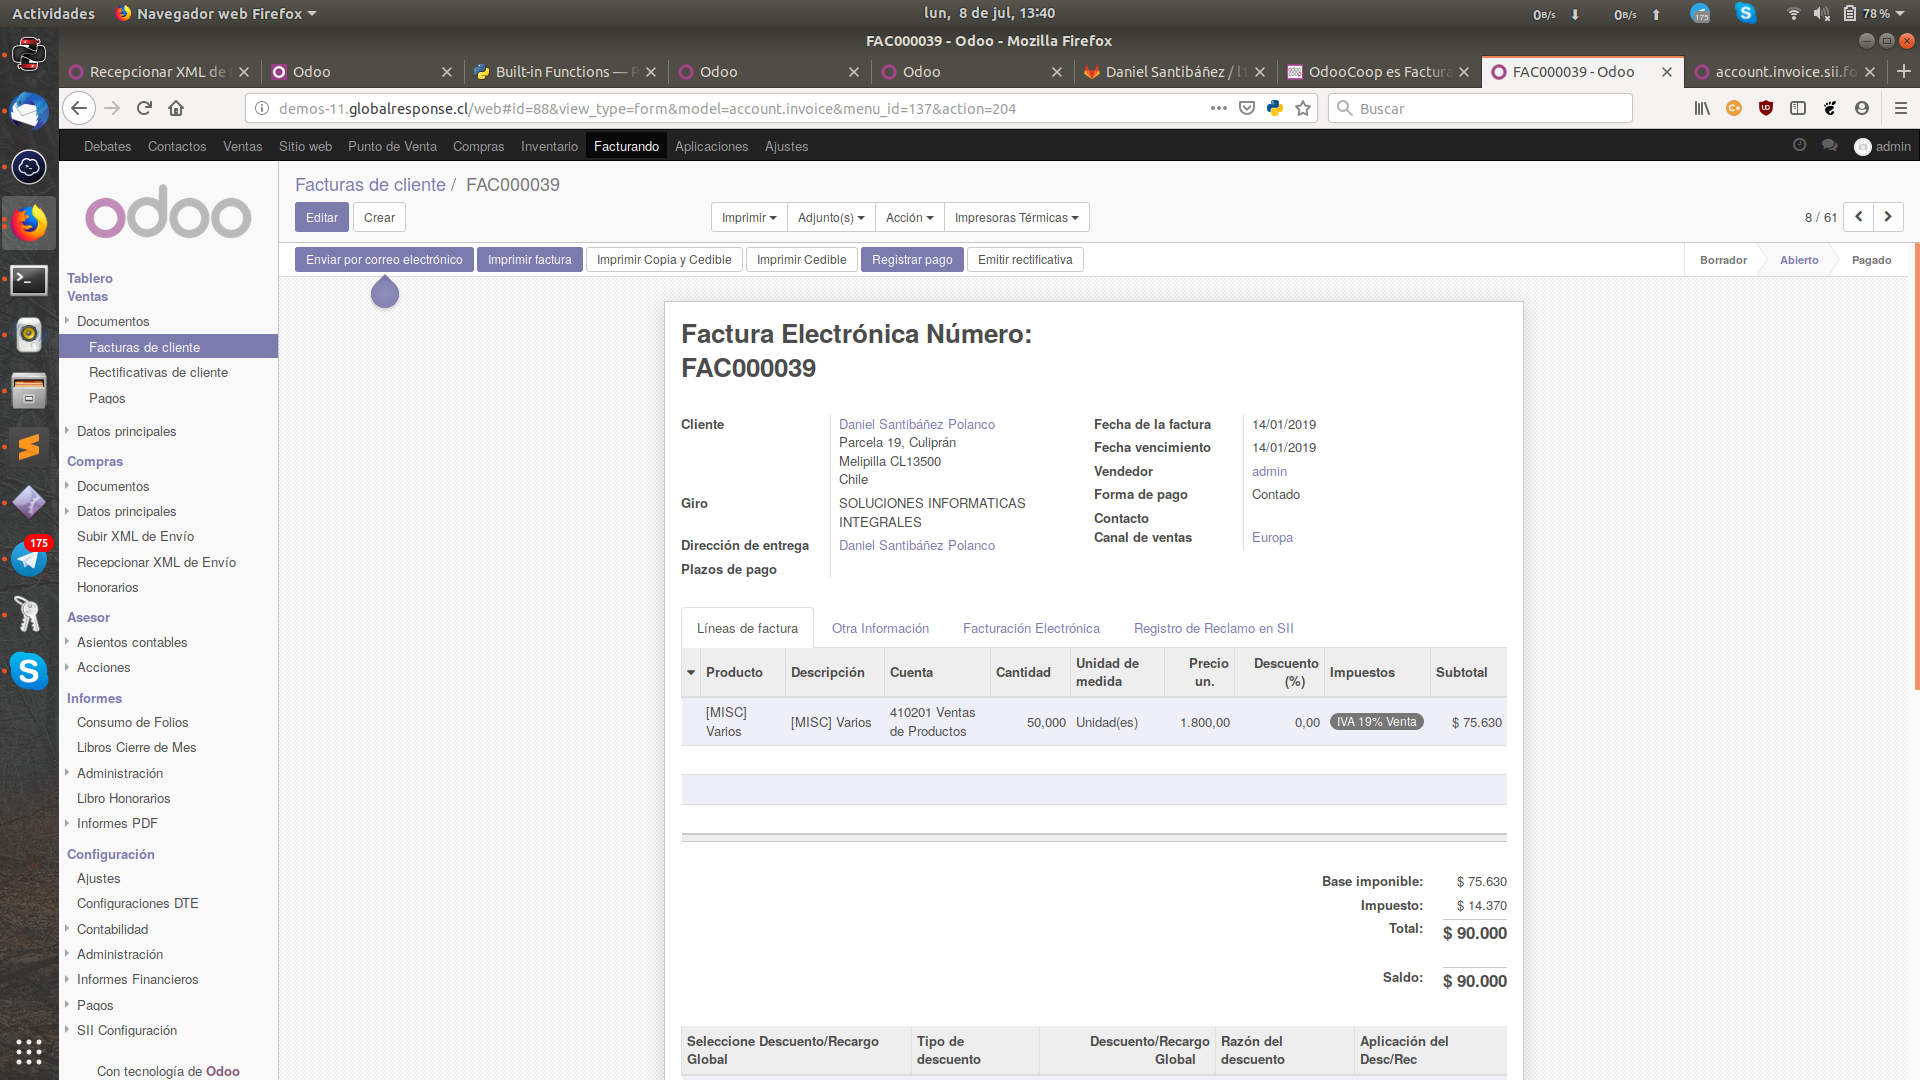
Task: Open the Impresoras Térmicas dropdown
Action: click(x=1015, y=217)
